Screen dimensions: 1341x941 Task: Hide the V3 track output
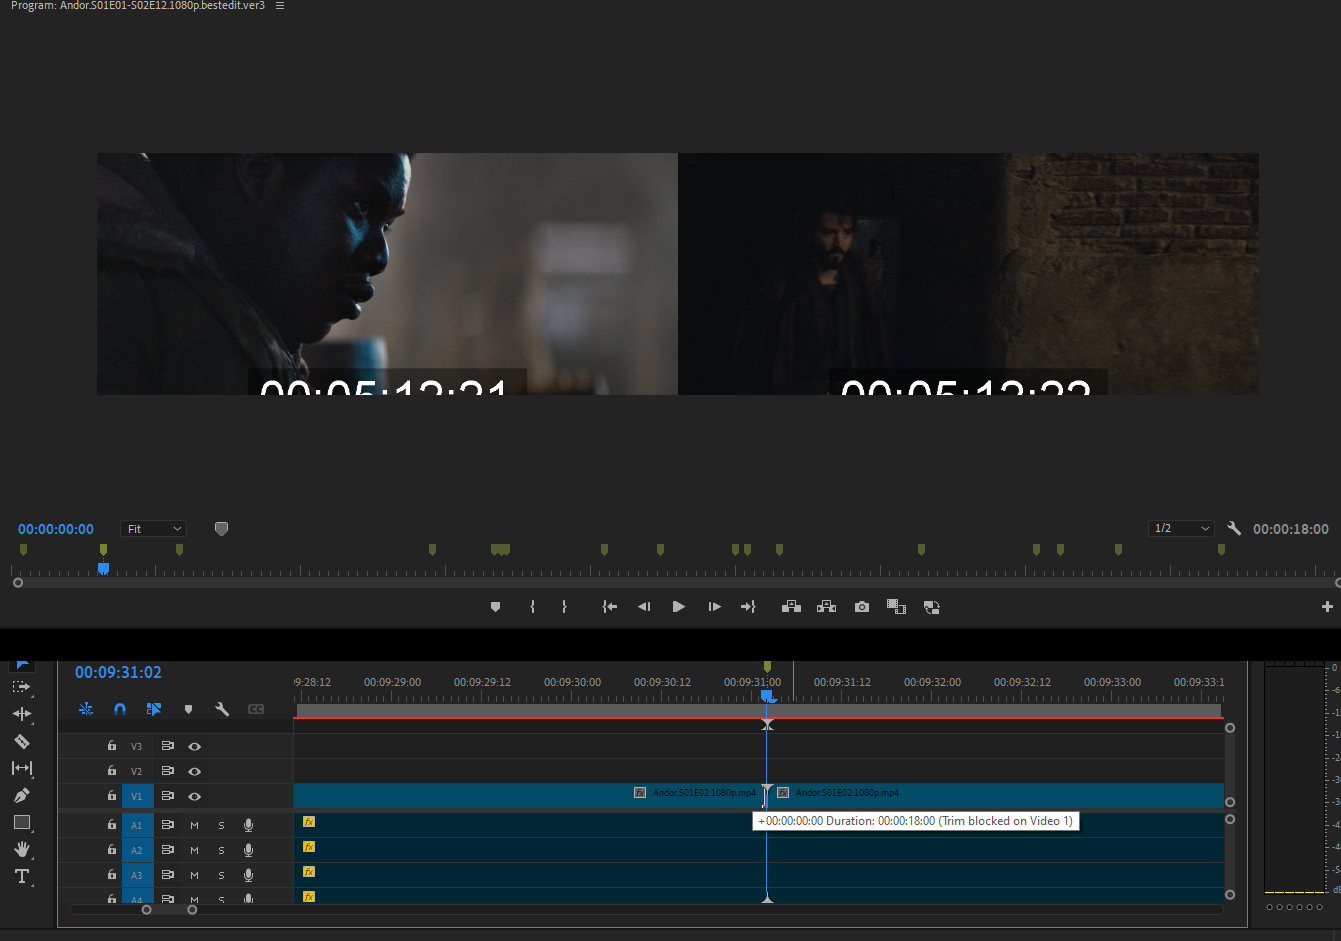pos(194,746)
